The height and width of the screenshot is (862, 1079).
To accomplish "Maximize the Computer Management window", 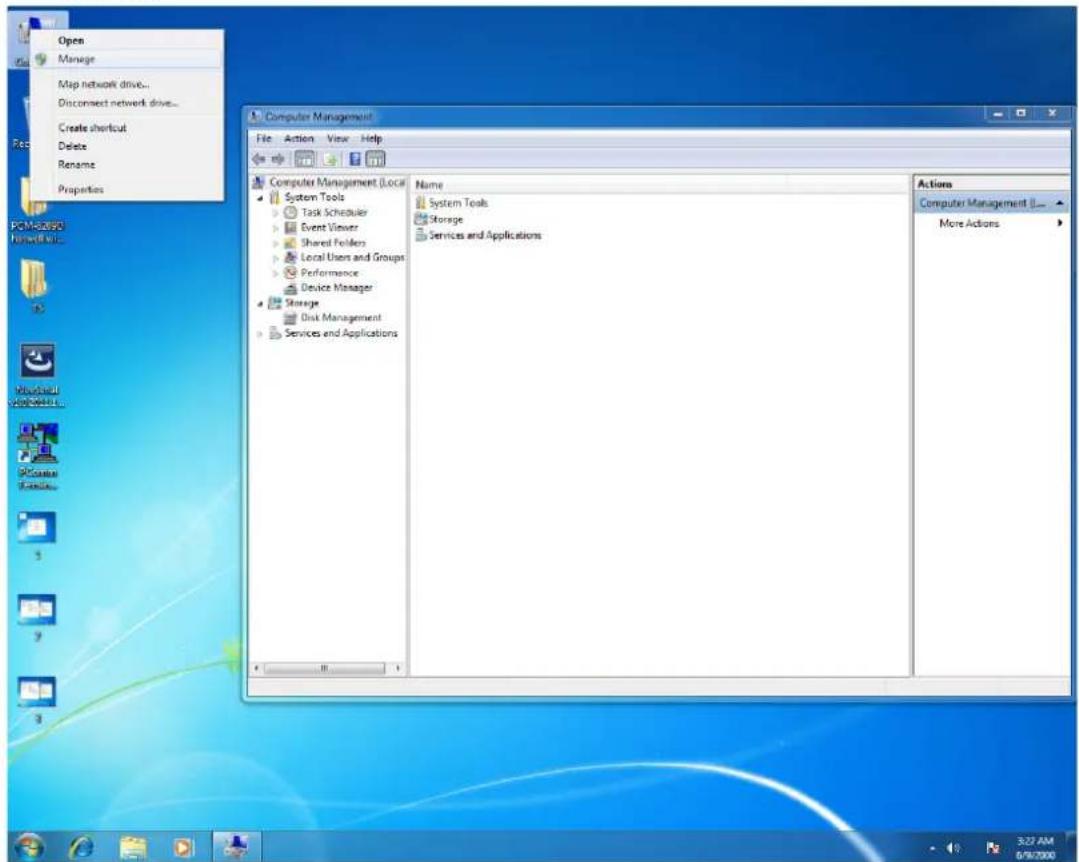I will coord(1022,114).
